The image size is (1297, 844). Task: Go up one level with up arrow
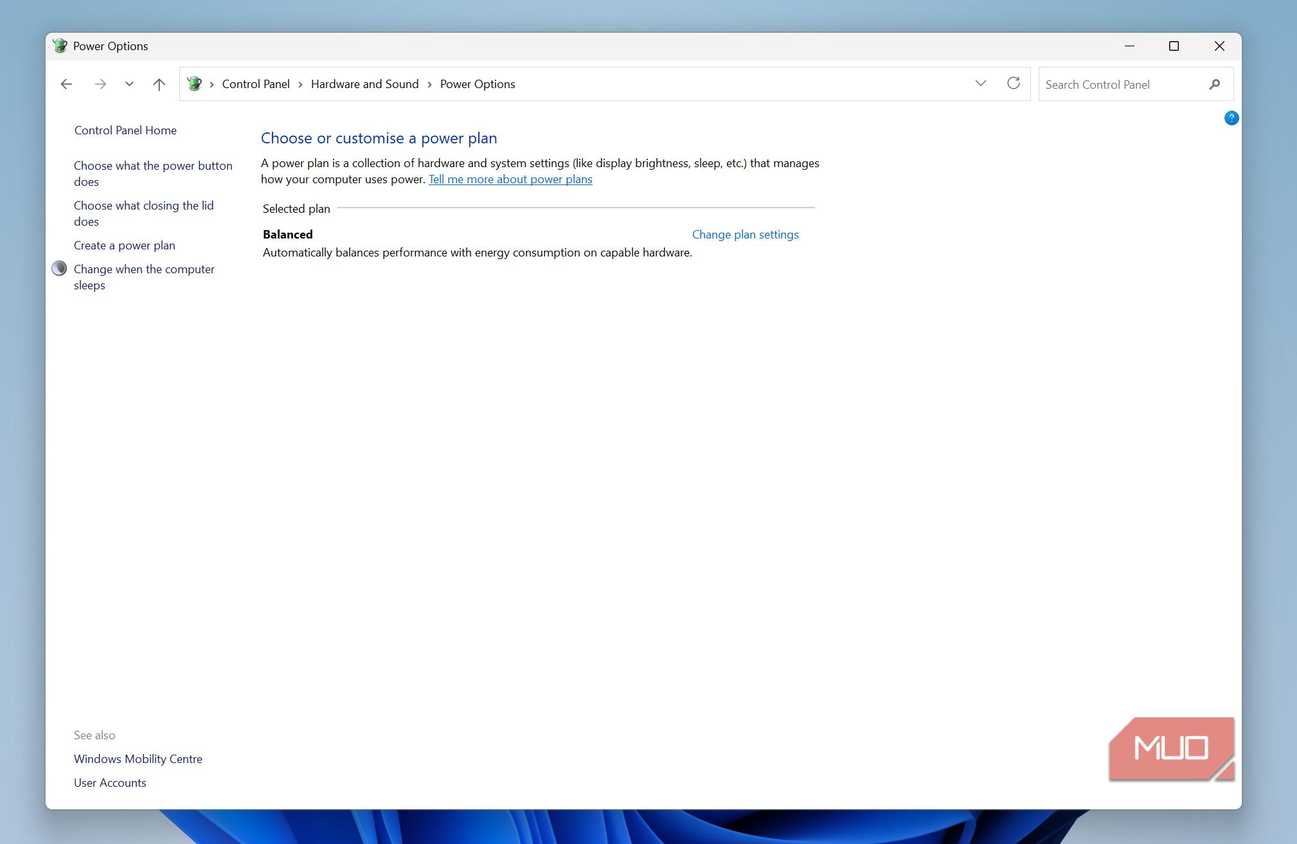159,84
